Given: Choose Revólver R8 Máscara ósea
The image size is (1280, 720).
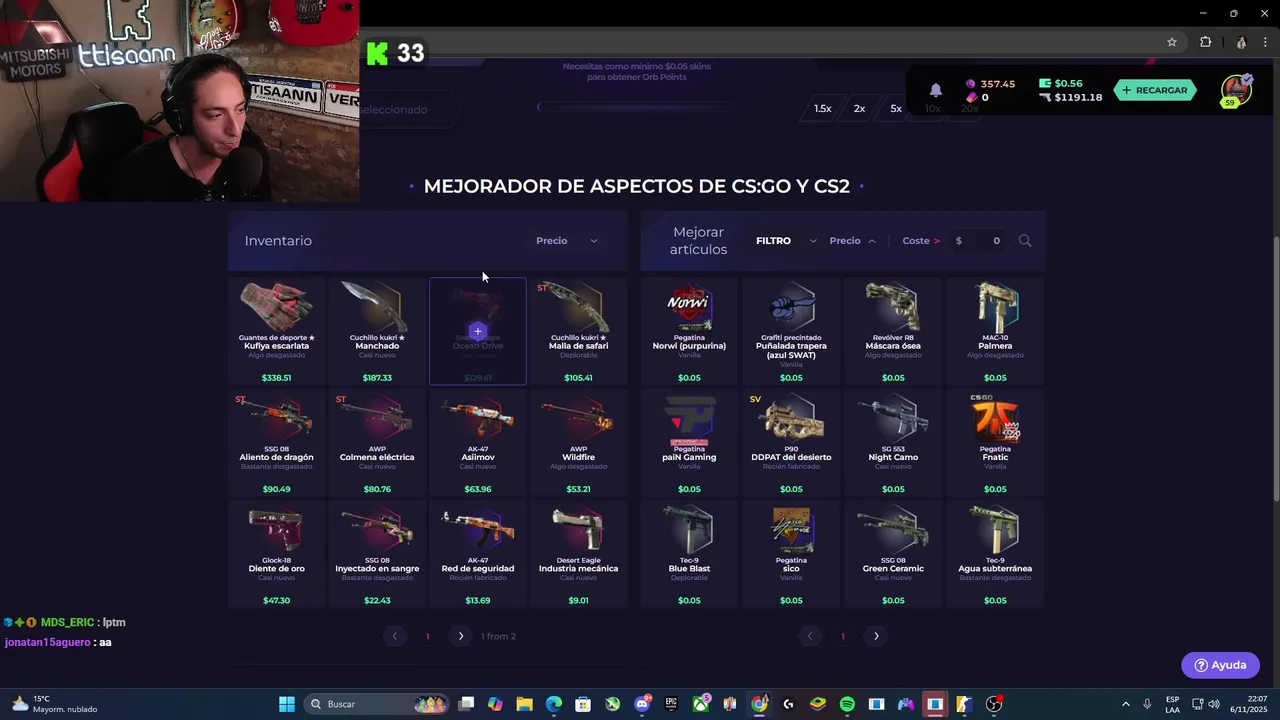Looking at the screenshot, I should (893, 331).
